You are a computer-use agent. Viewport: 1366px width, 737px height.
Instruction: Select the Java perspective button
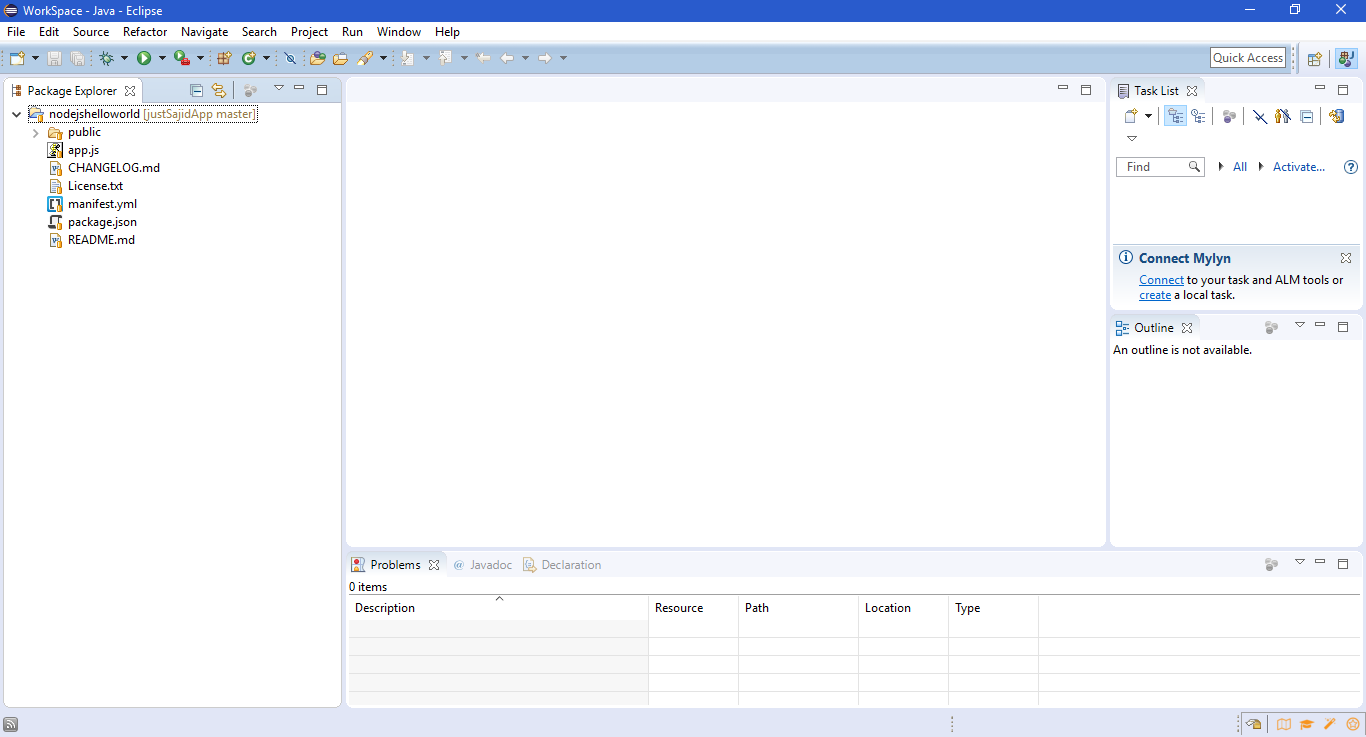1346,59
